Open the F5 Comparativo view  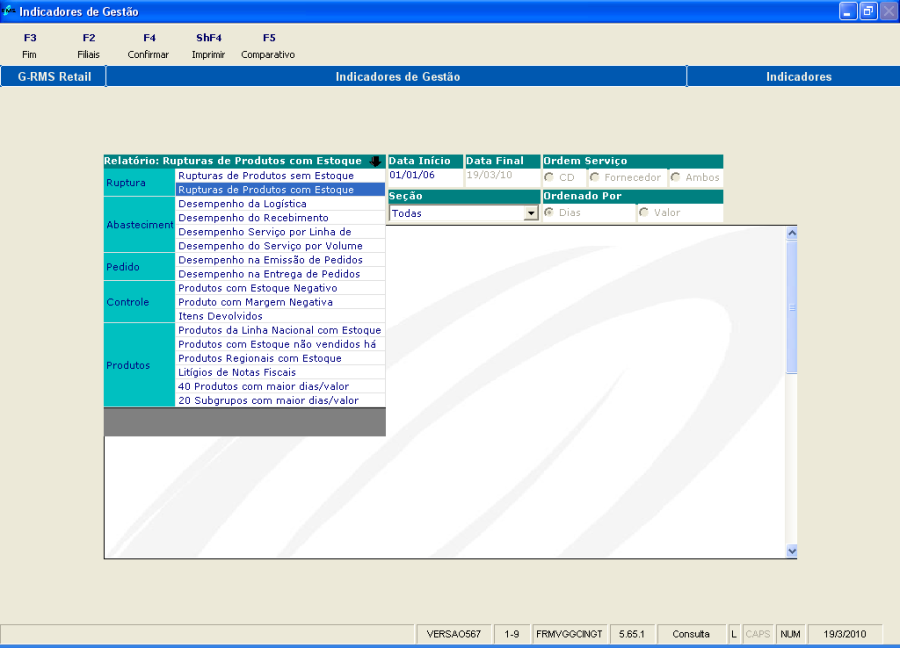click(268, 46)
